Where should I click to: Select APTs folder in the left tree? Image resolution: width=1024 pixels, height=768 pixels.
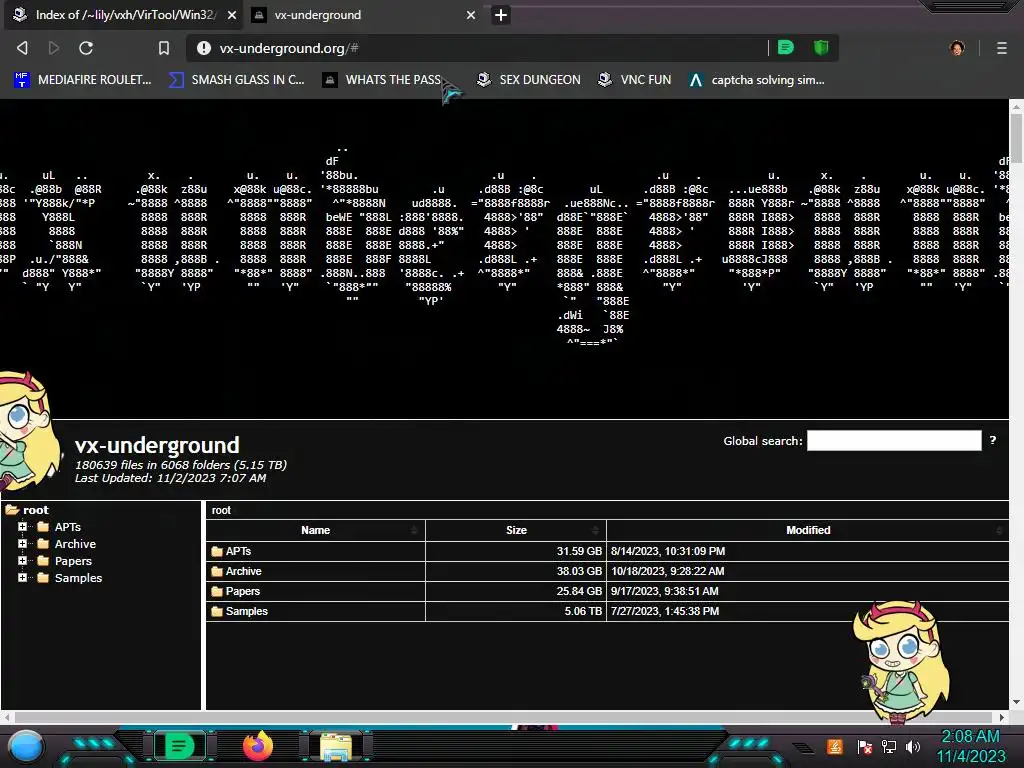click(x=67, y=527)
